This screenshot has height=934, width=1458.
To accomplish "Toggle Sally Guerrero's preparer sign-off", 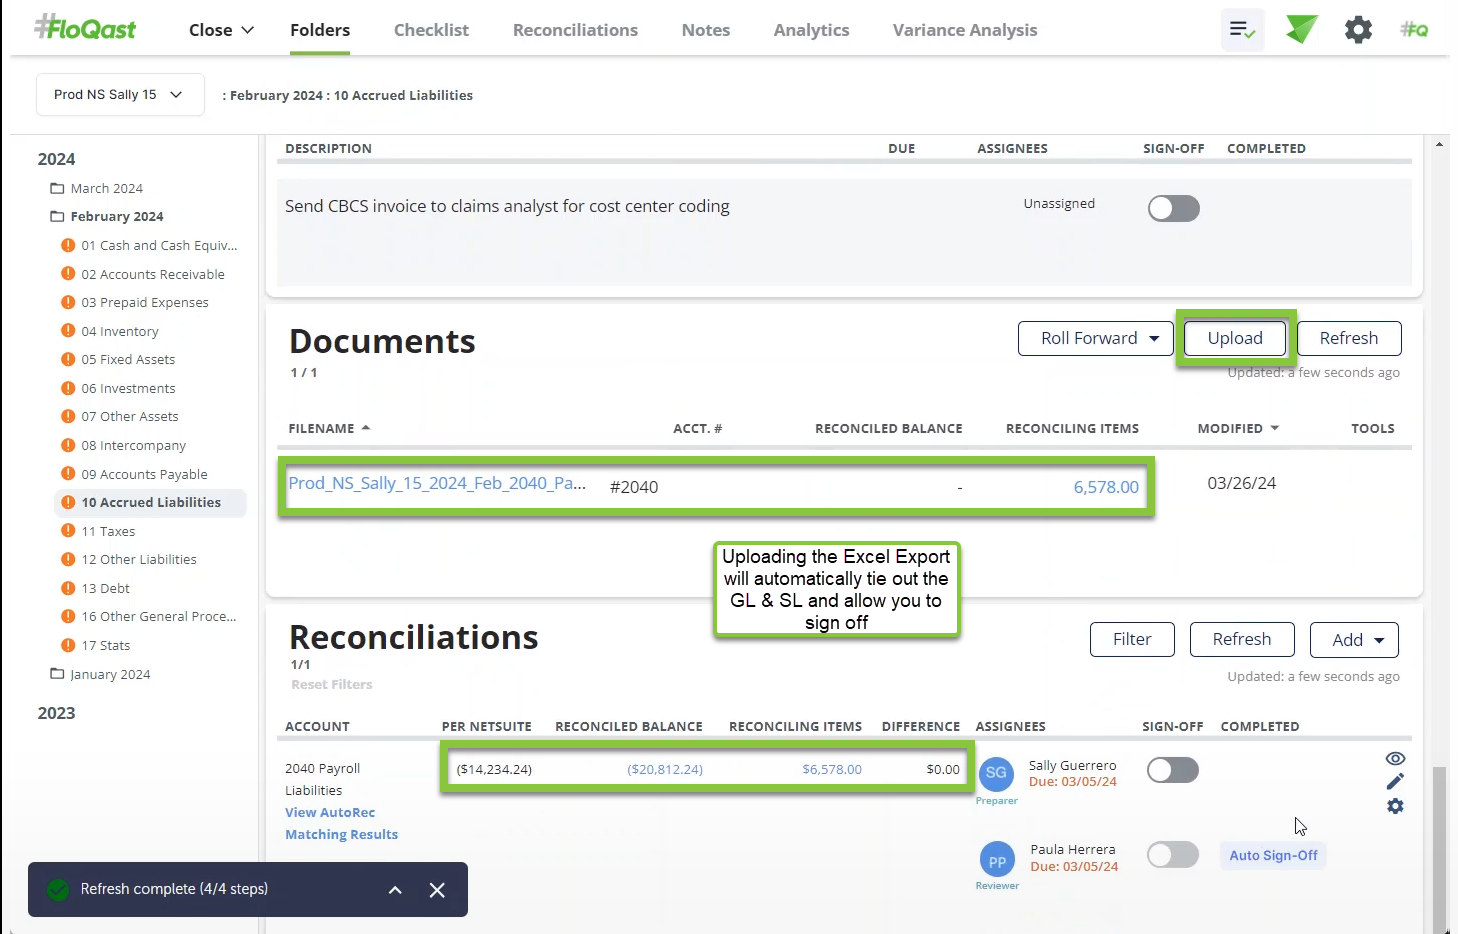I will pos(1172,770).
